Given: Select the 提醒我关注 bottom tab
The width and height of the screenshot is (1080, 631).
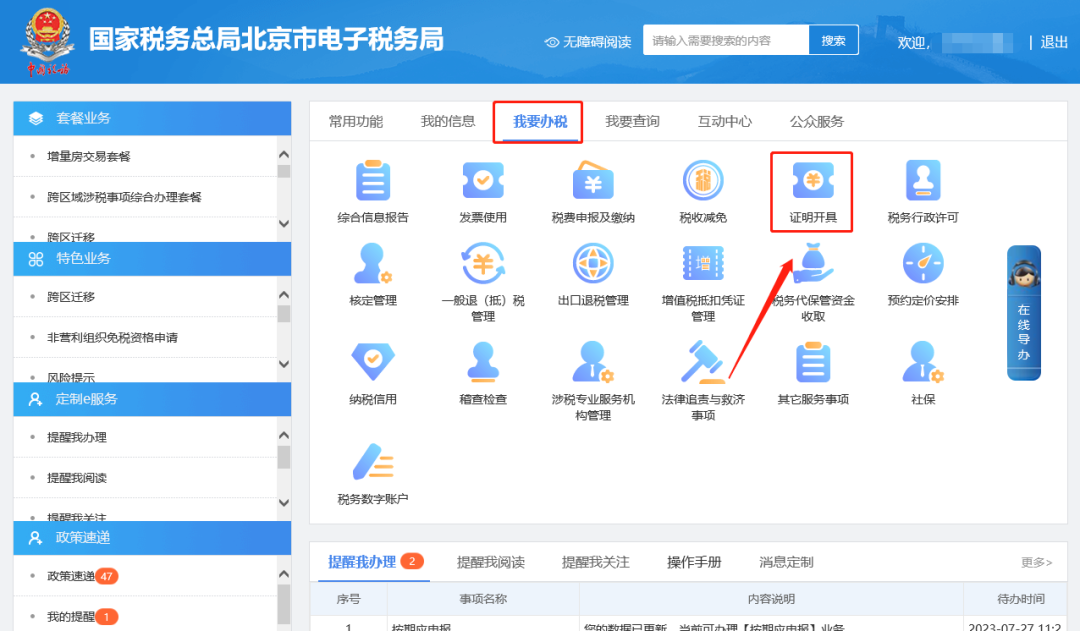Looking at the screenshot, I should [x=596, y=562].
